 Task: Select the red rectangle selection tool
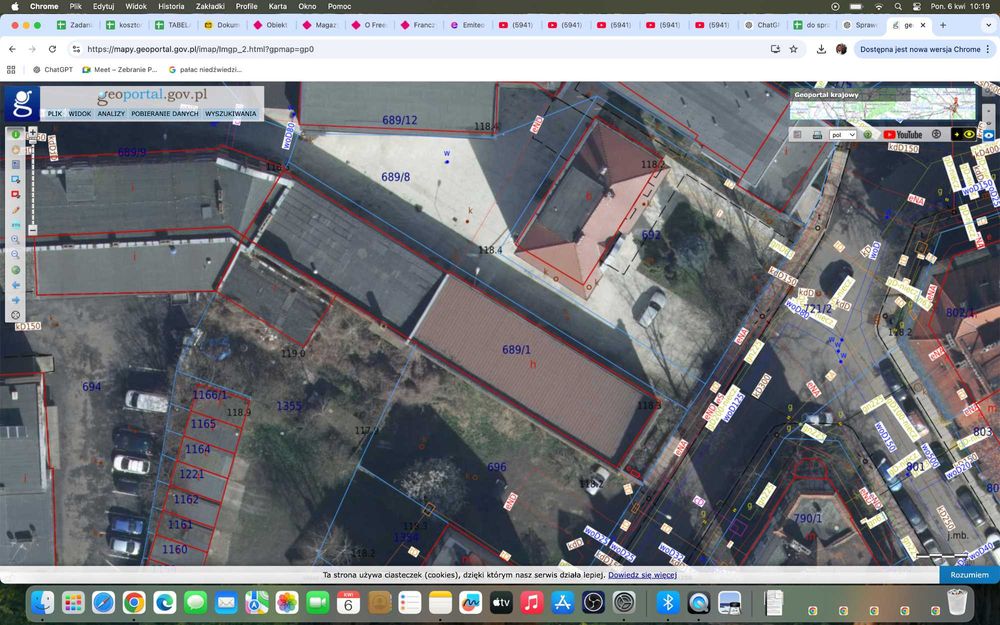click(16, 195)
